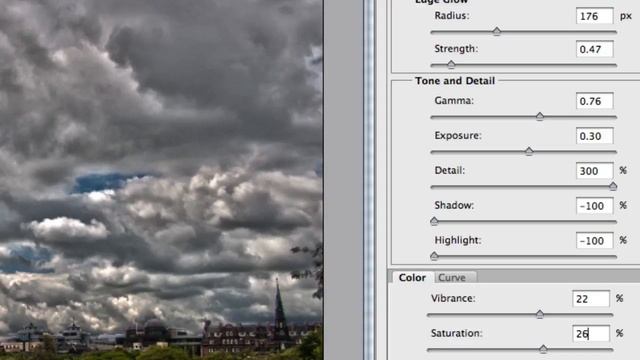Click the Radius label
The height and width of the screenshot is (360, 640).
tap(452, 16)
